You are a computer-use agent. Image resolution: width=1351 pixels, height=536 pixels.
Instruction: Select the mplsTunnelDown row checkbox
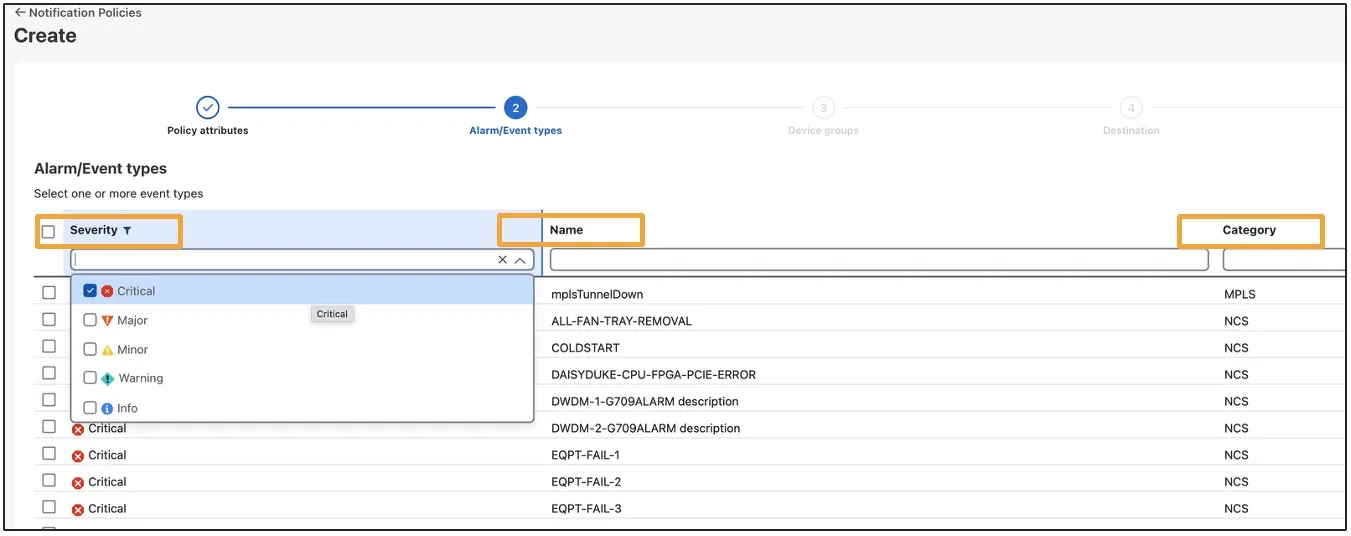[49, 292]
